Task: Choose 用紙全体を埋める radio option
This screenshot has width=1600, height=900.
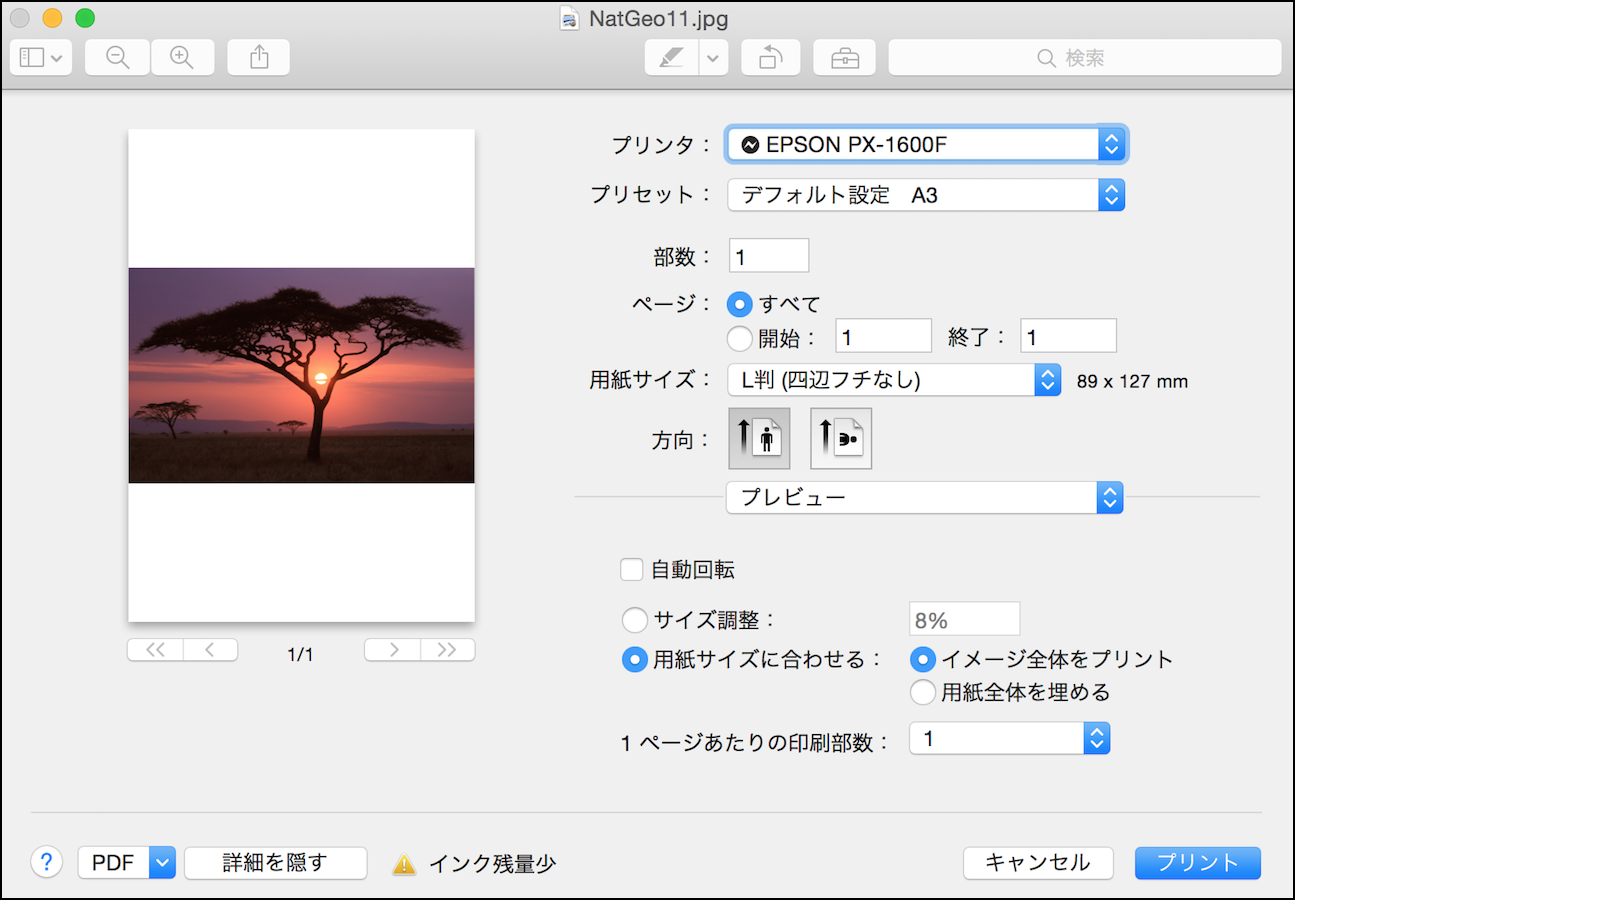Action: click(x=923, y=692)
